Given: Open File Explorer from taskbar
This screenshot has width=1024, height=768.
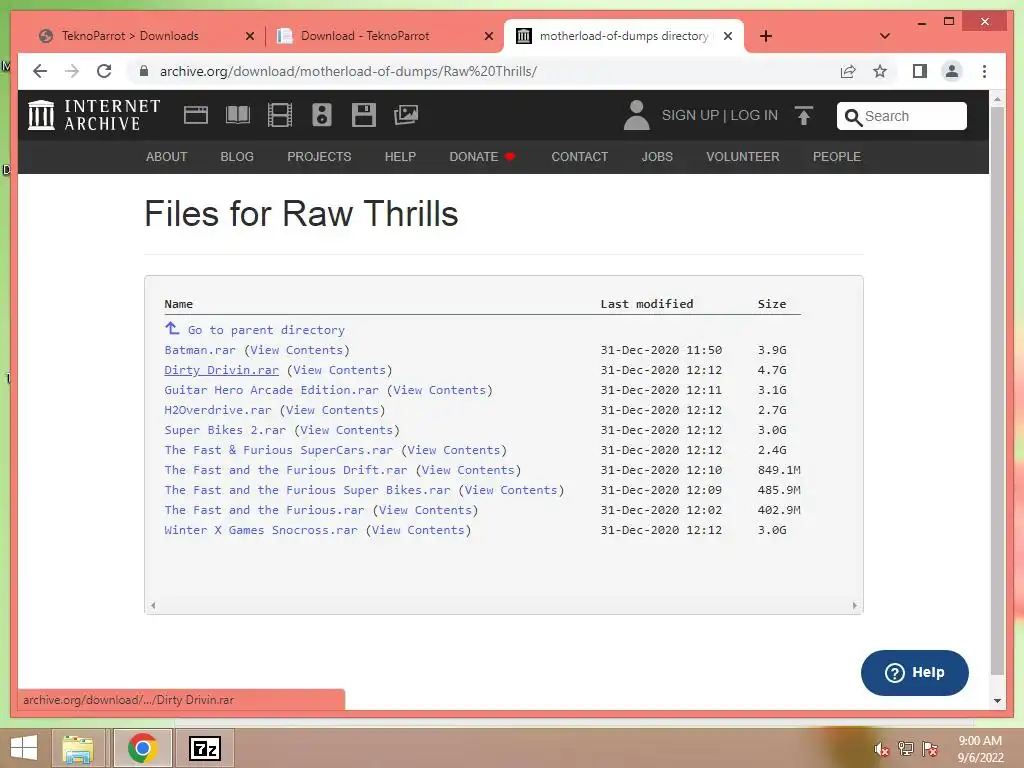Looking at the screenshot, I should coord(78,748).
